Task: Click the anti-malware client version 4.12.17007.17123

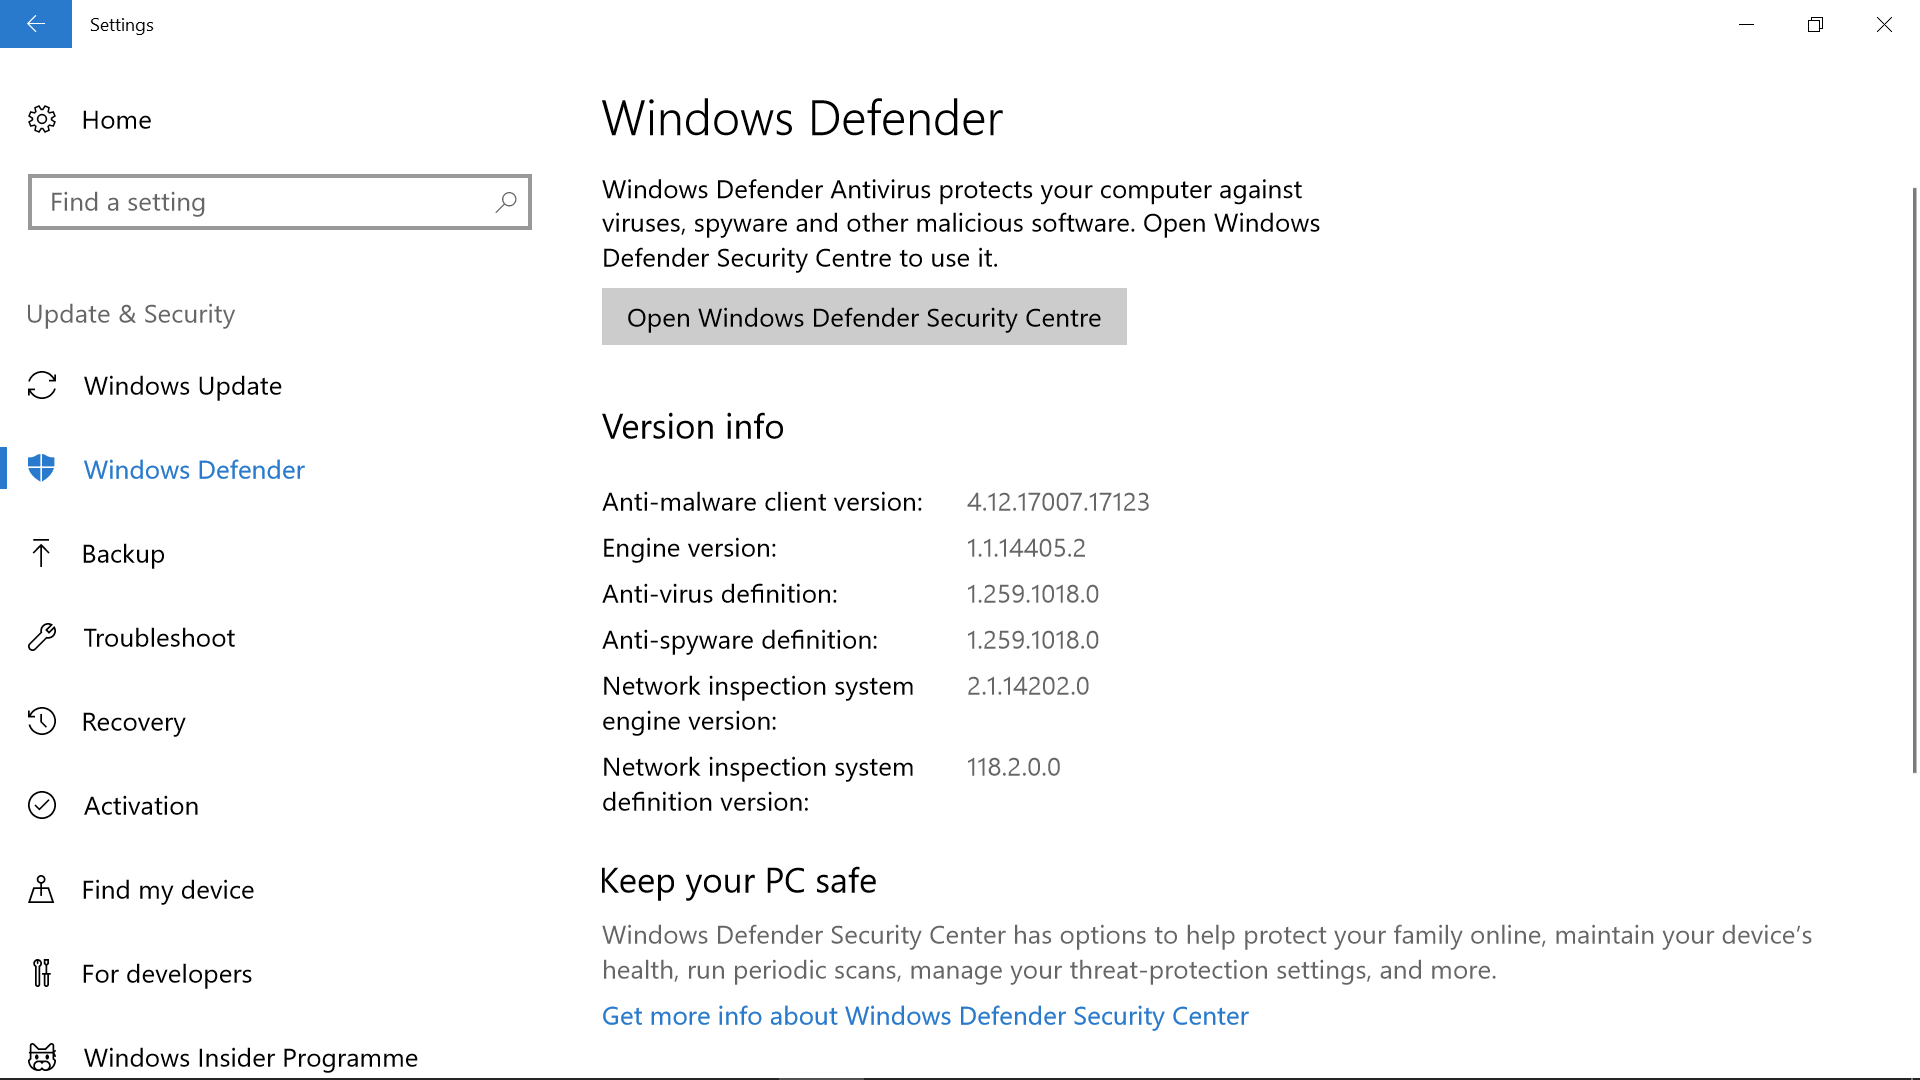Action: pyautogui.click(x=1058, y=502)
